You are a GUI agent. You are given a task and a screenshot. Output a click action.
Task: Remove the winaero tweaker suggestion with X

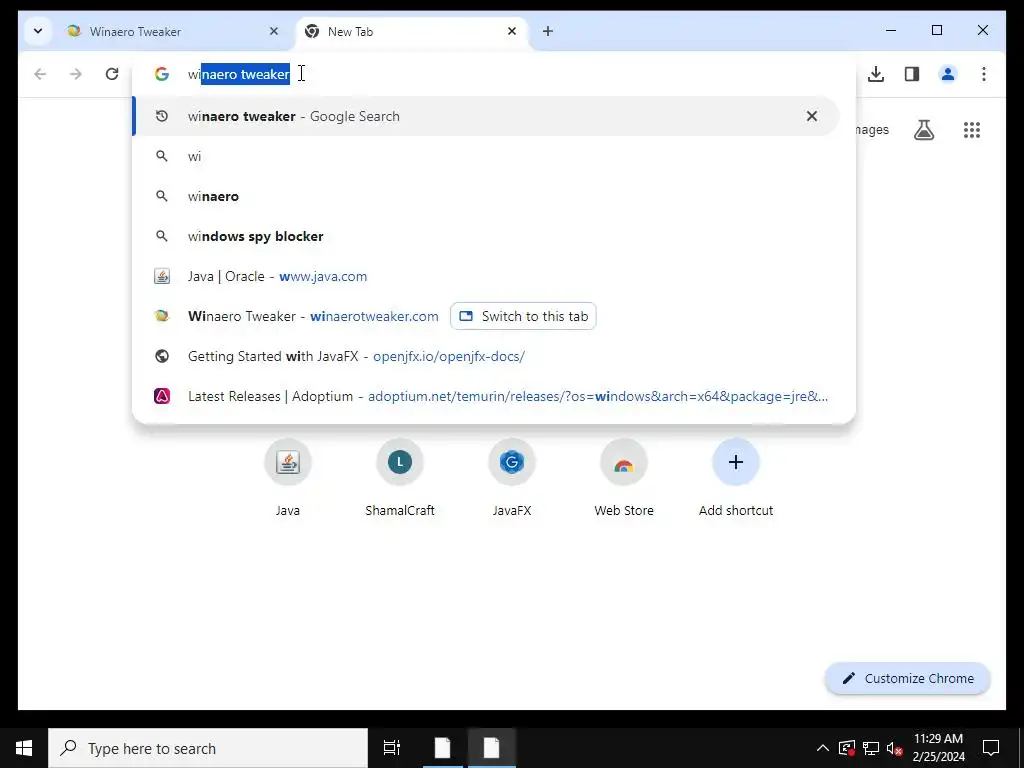812,116
